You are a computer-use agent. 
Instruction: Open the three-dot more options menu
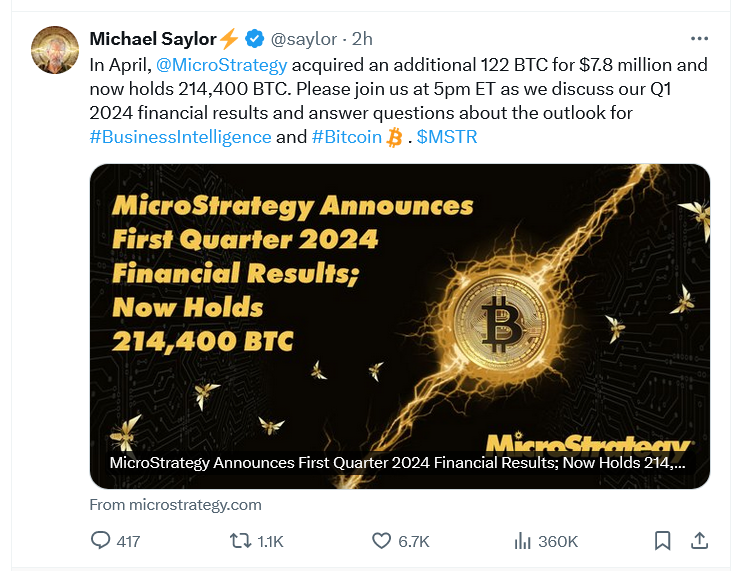click(x=699, y=39)
